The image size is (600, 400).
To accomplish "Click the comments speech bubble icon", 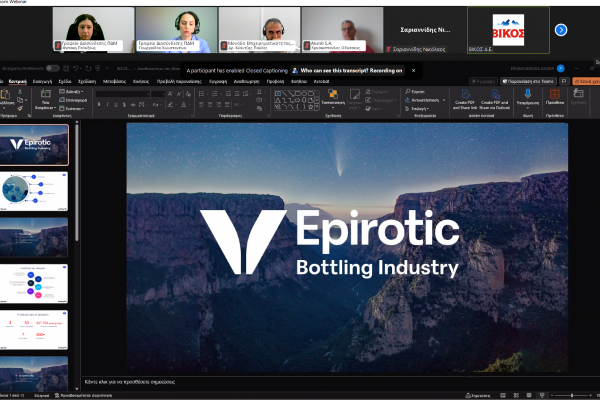I will click(x=564, y=81).
